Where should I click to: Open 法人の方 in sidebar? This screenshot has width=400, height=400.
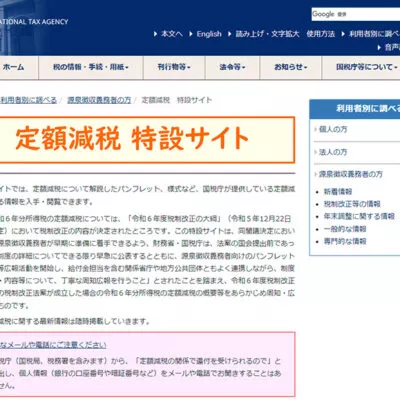coord(333,152)
